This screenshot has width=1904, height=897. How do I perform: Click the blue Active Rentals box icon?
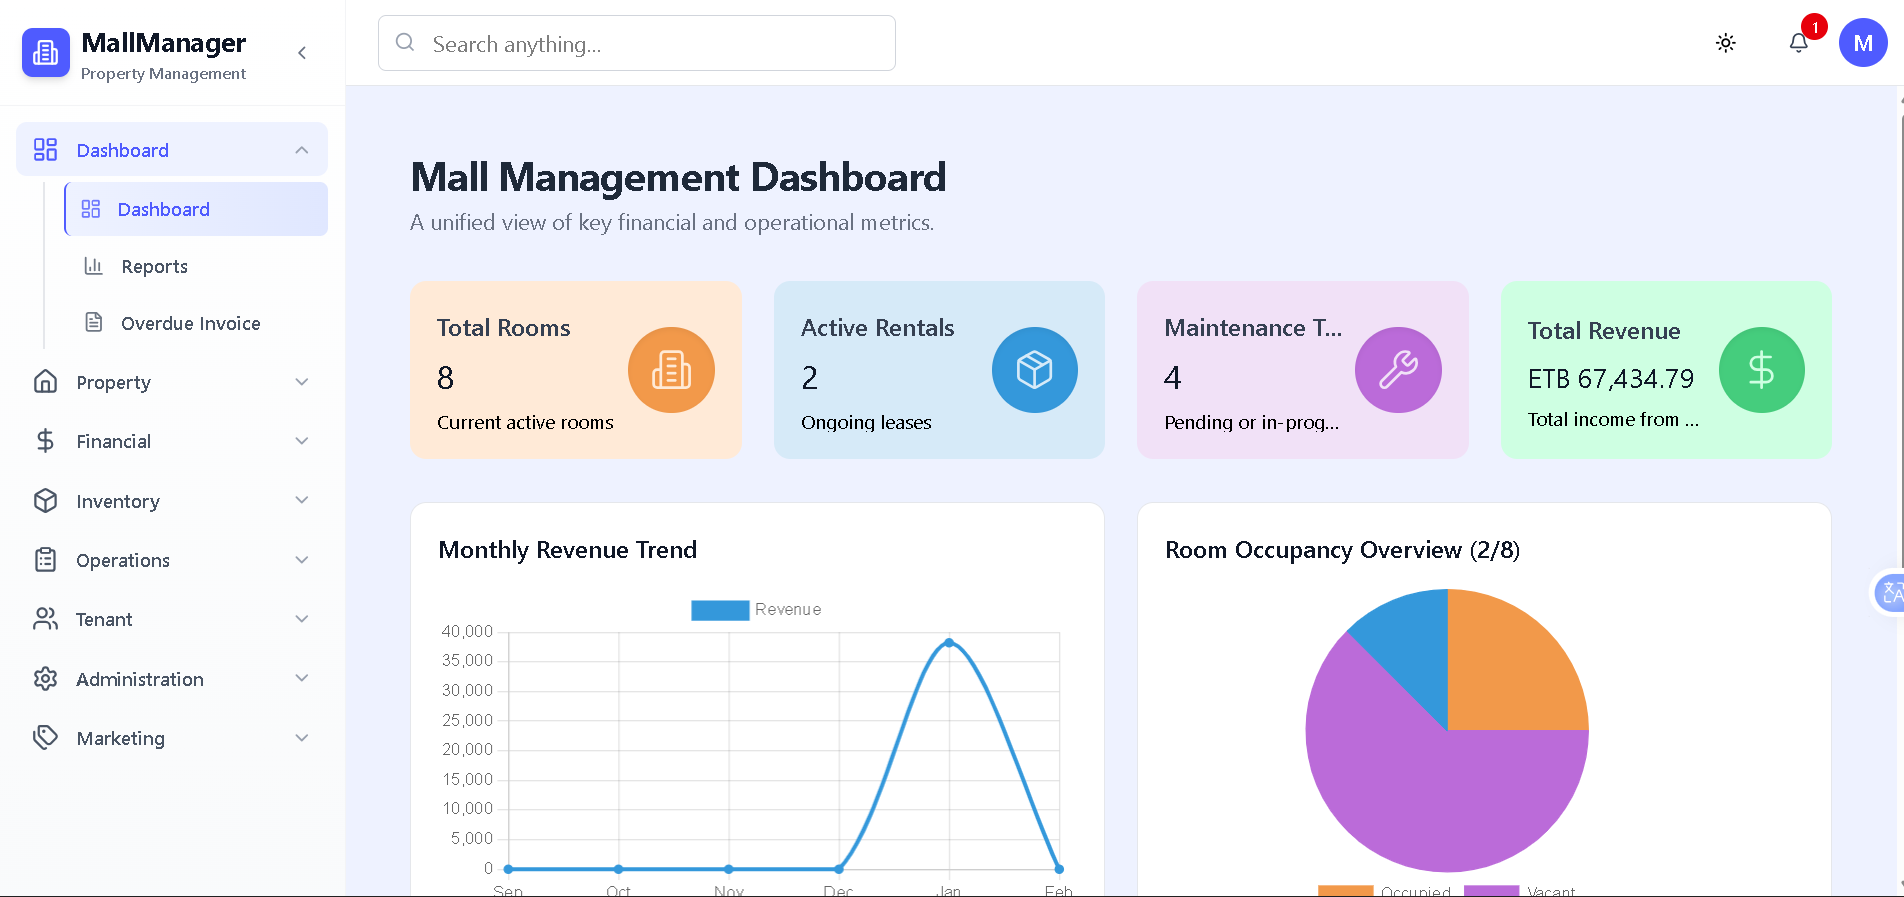pos(1034,370)
